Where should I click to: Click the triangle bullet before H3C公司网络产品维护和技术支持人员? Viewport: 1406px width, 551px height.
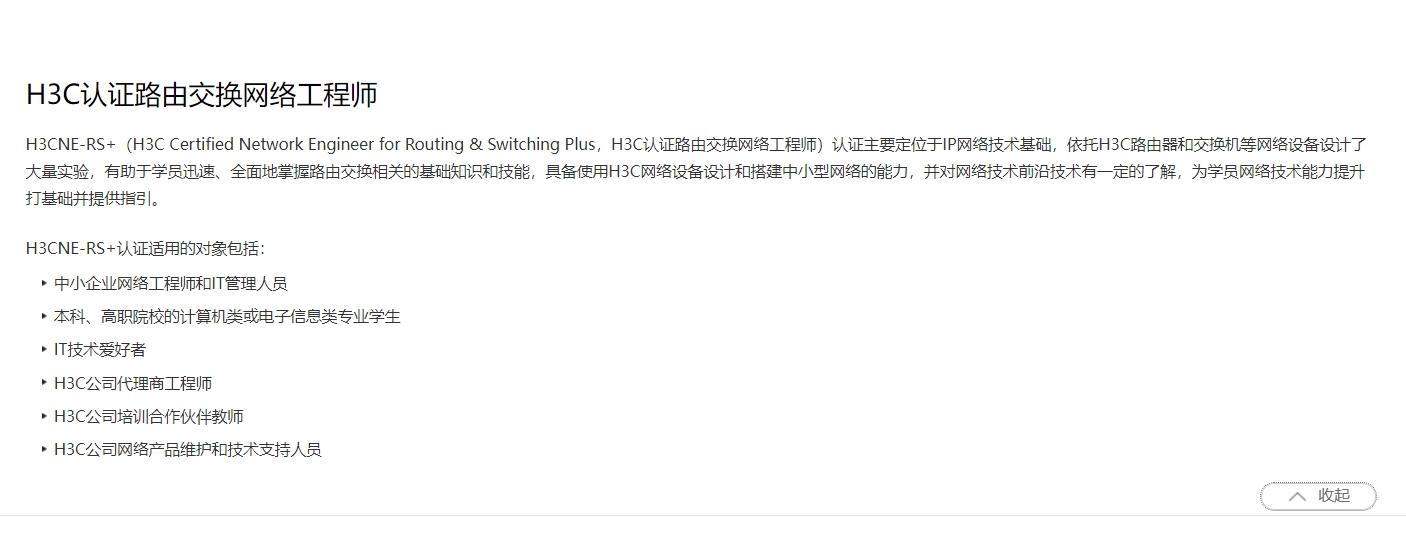click(44, 449)
